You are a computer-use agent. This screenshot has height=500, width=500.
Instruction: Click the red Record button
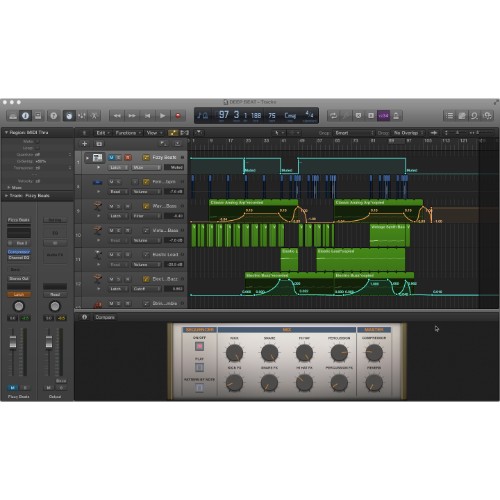[x=178, y=116]
